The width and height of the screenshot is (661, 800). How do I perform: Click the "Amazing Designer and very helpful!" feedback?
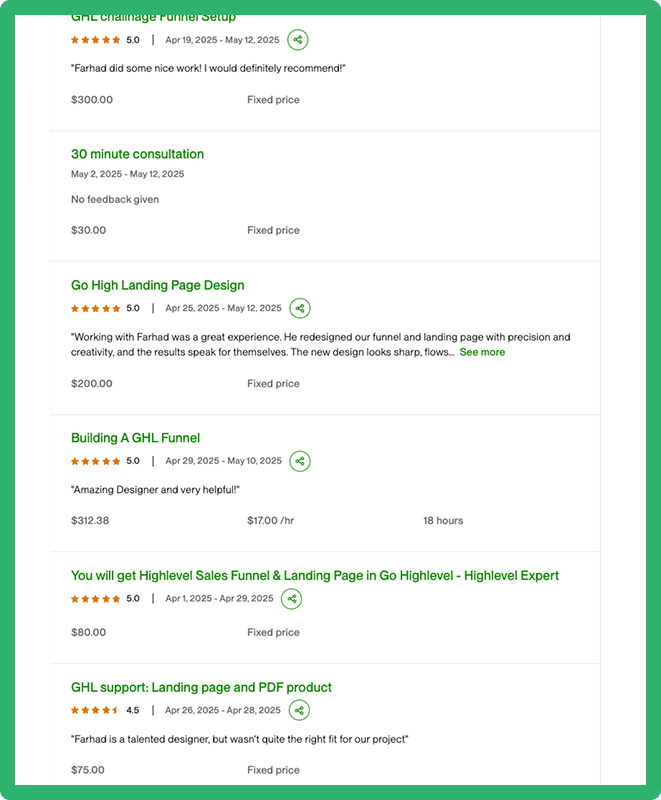pos(156,490)
